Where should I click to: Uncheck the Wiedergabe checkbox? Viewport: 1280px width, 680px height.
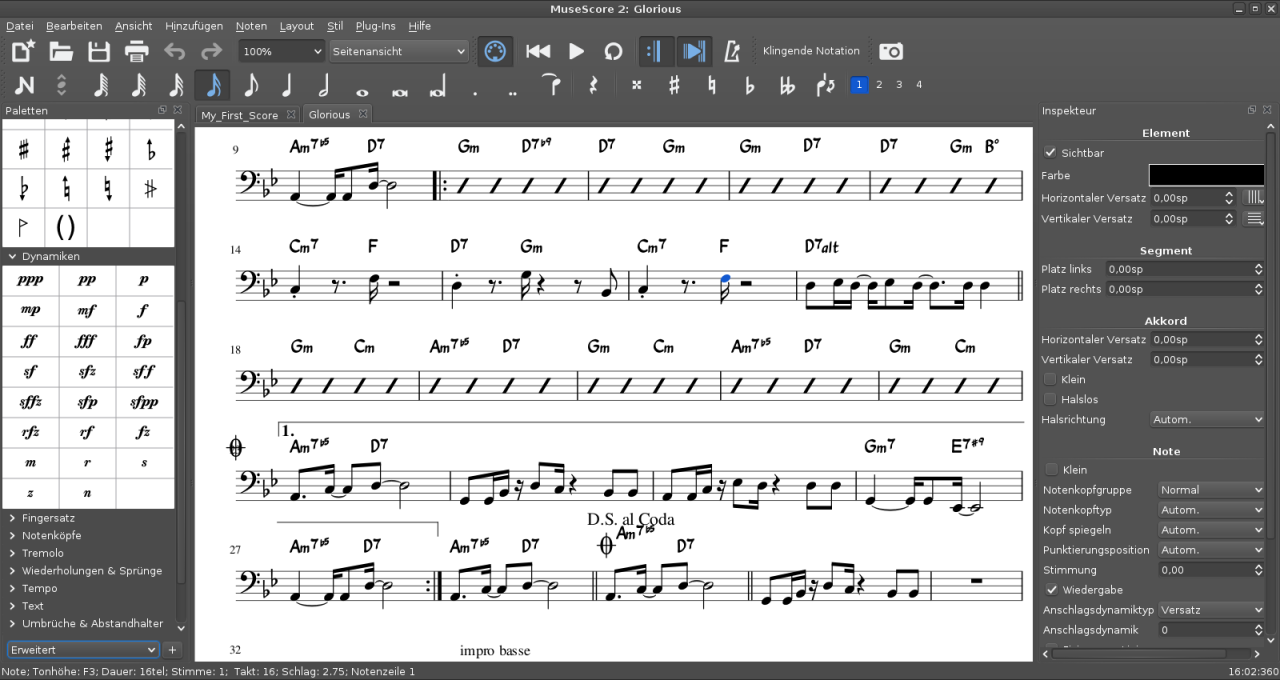(x=1051, y=590)
